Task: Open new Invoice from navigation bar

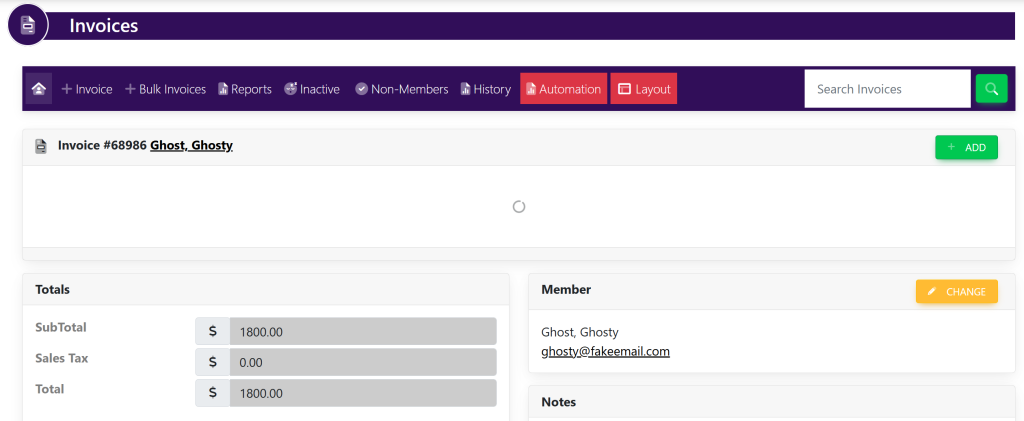Action: 87,89
